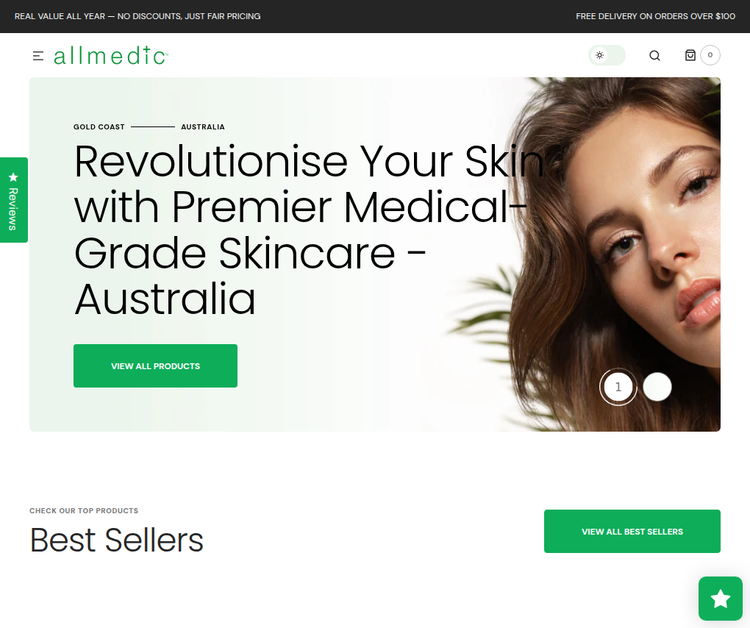Click the View All Best Sellers button
This screenshot has height=628, width=750.
coord(632,531)
